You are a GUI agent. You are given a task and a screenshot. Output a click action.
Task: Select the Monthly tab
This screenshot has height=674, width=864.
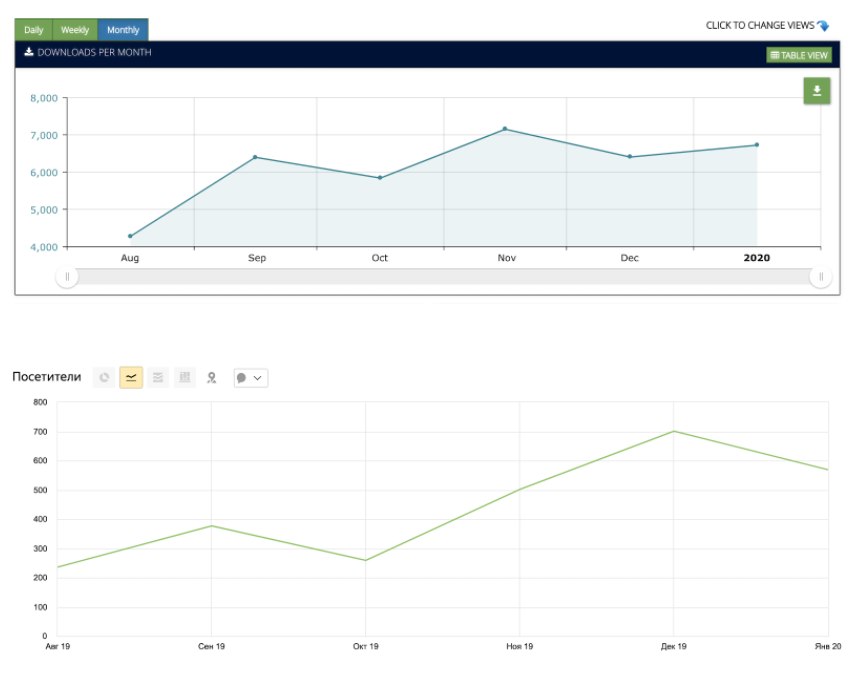(123, 30)
